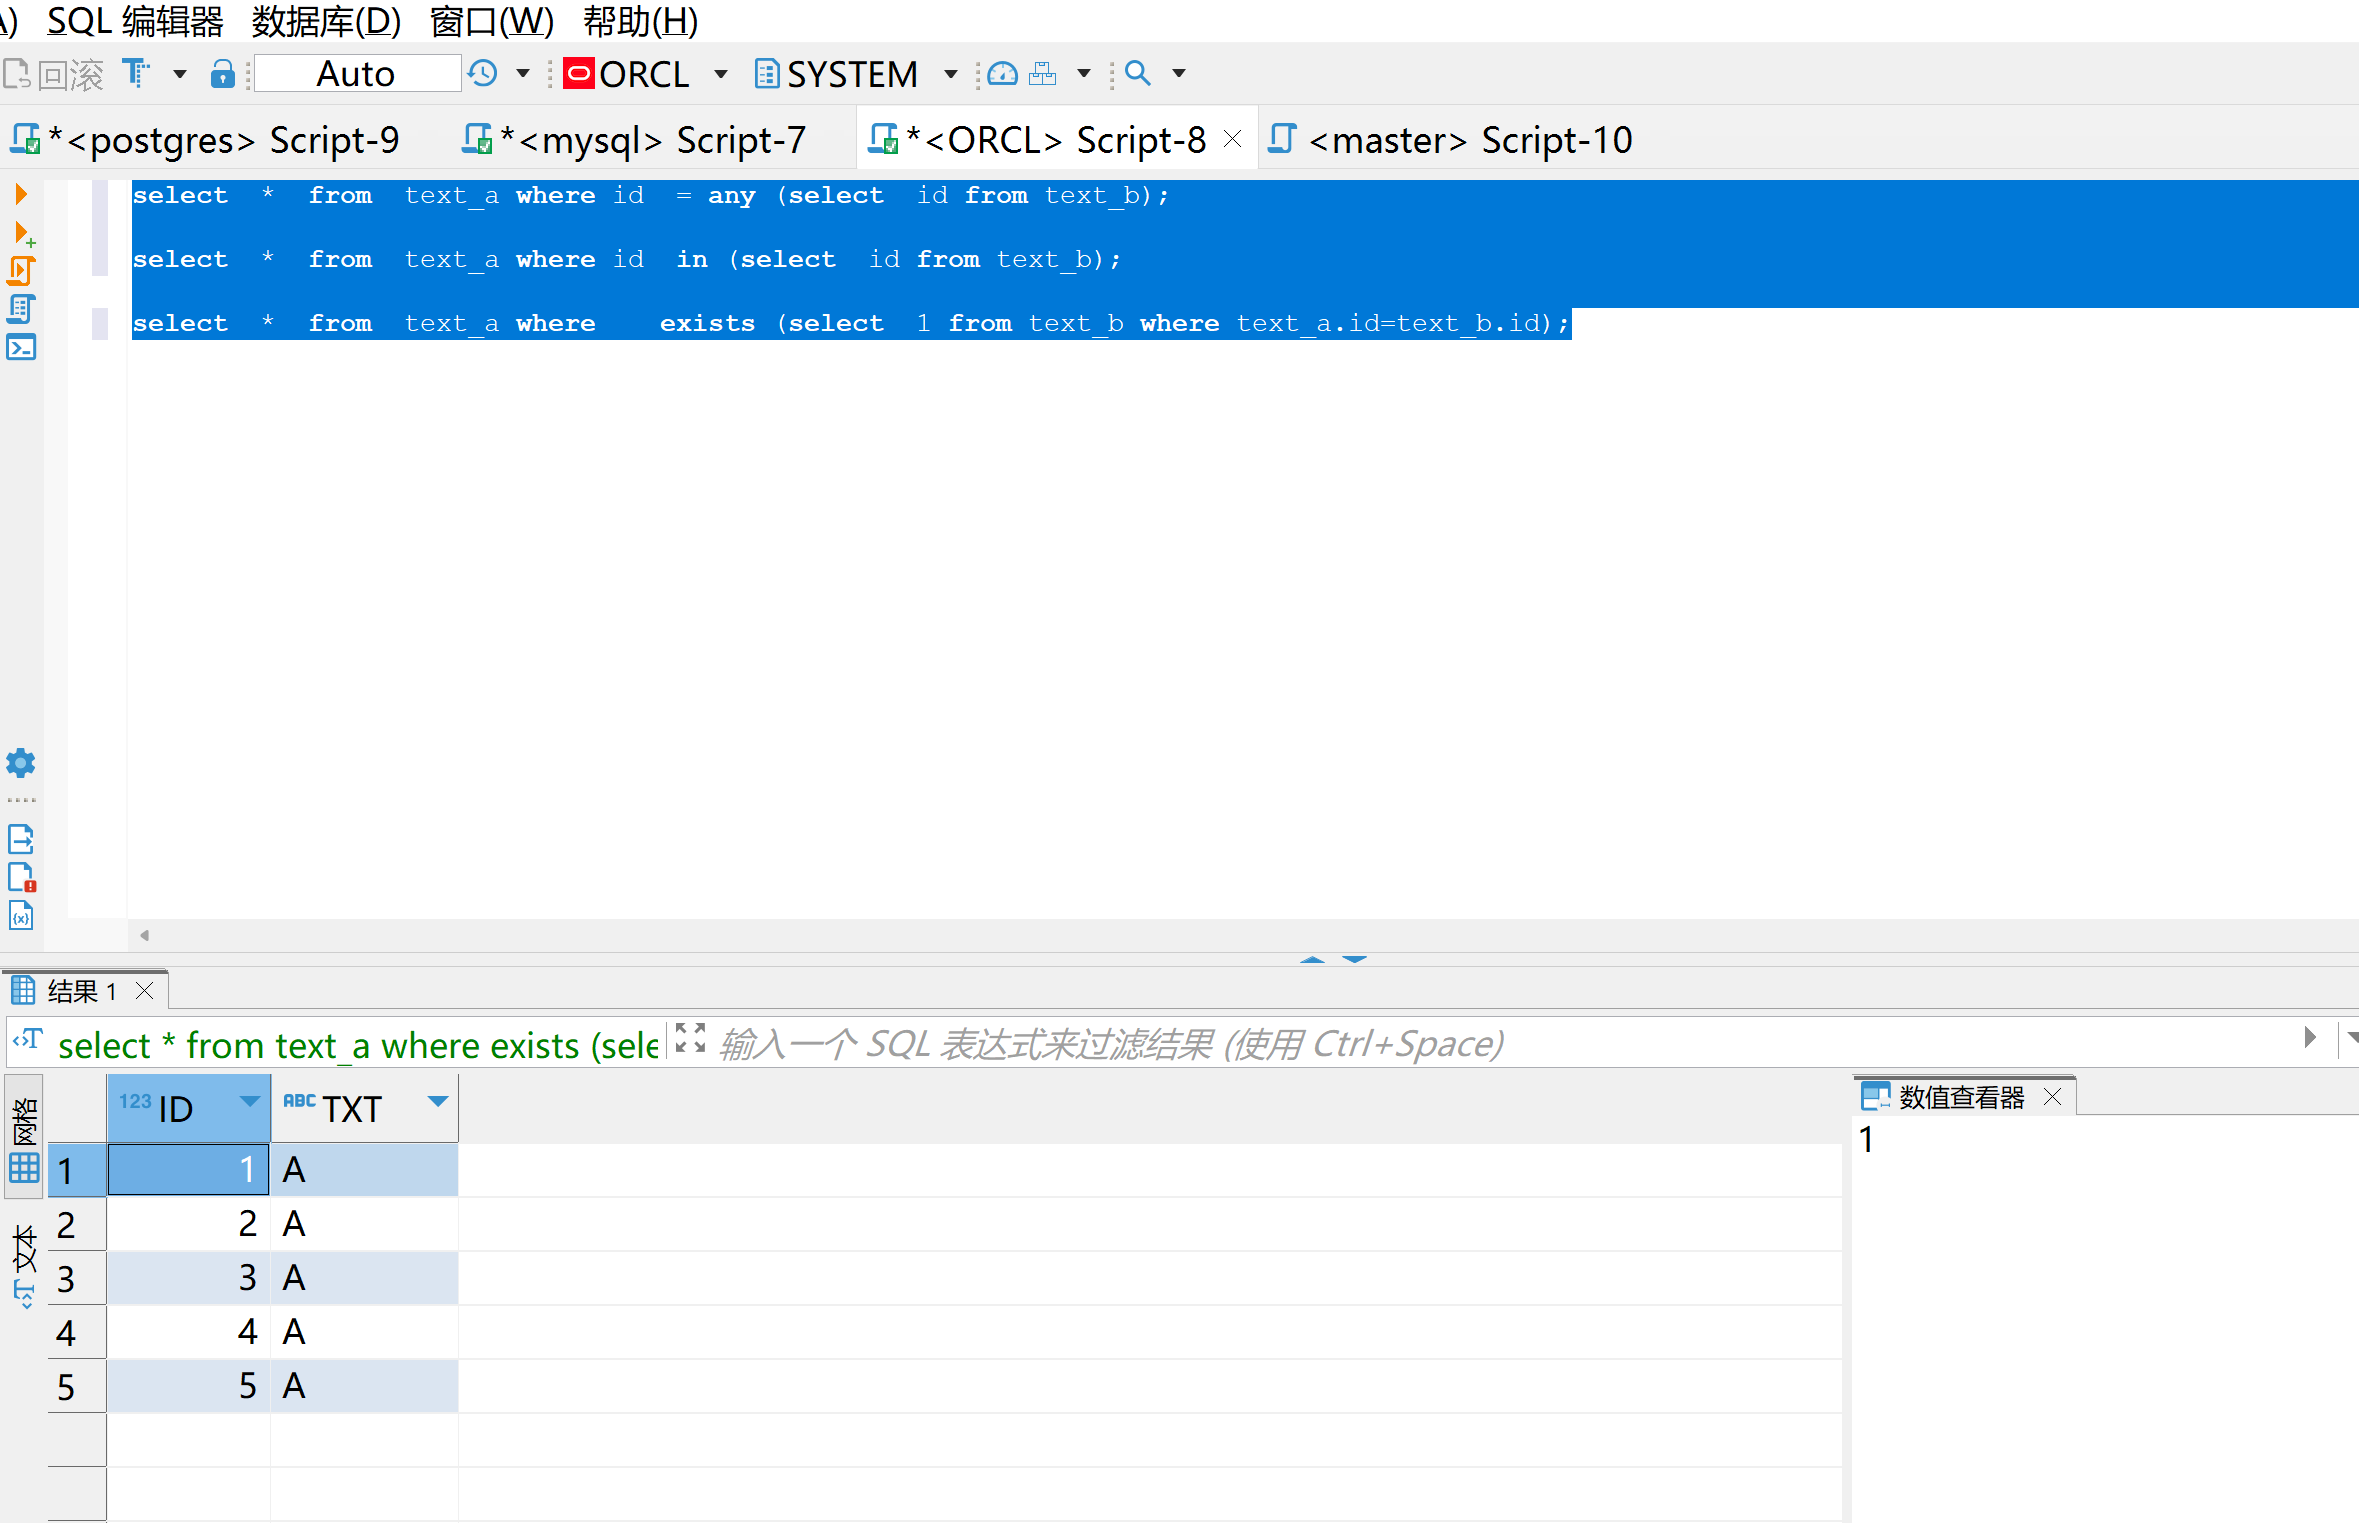Open SQL console terminal icon
Viewport: 2359px width, 1523px height.
tap(21, 348)
